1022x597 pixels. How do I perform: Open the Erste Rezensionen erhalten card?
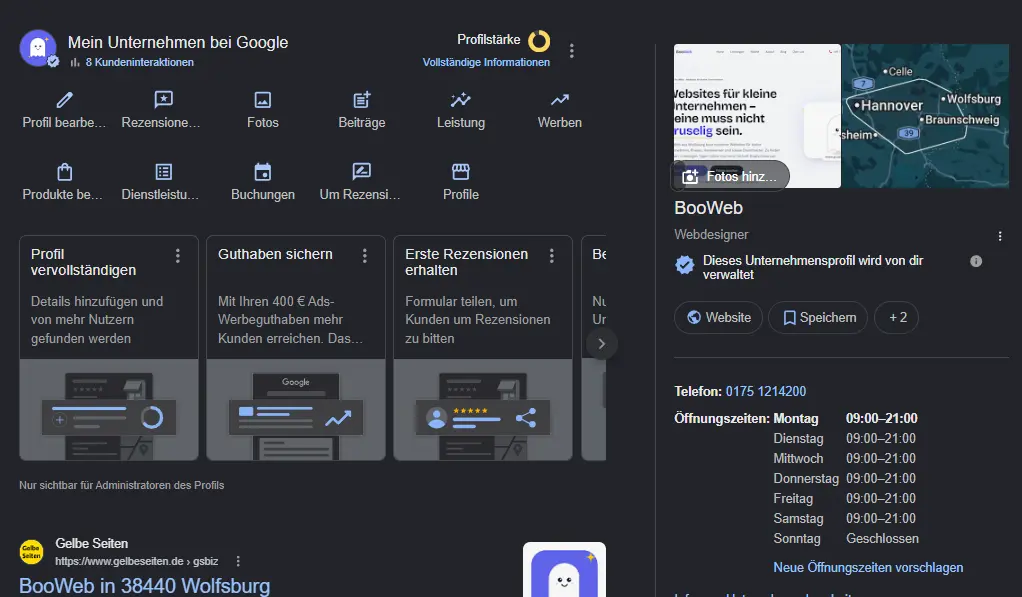(x=483, y=348)
